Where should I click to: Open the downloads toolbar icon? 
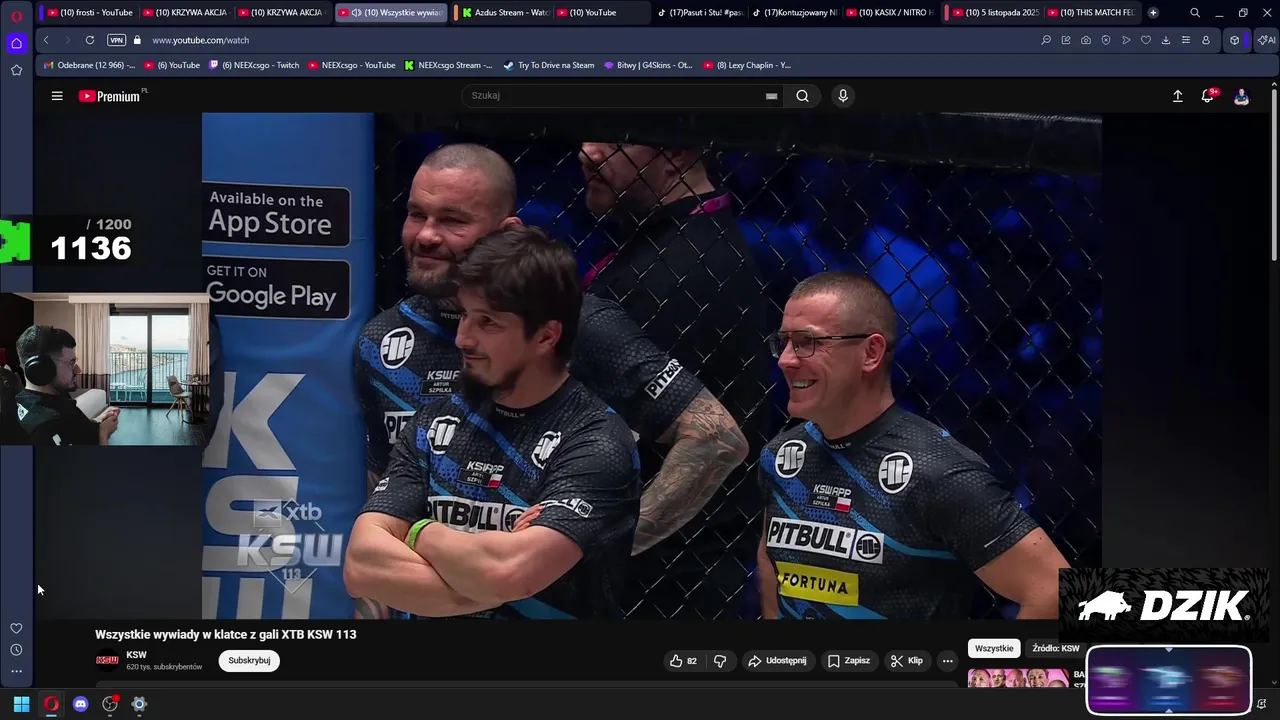point(1166,40)
